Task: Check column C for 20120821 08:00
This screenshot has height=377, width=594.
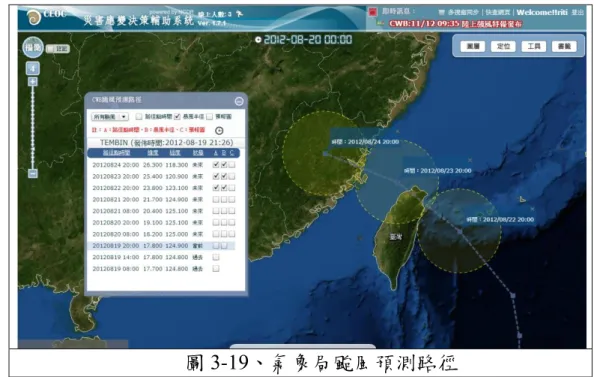Action: (232, 211)
